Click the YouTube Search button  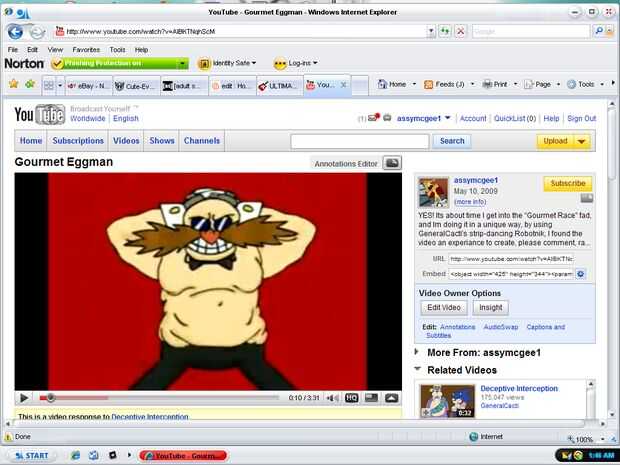tap(452, 141)
